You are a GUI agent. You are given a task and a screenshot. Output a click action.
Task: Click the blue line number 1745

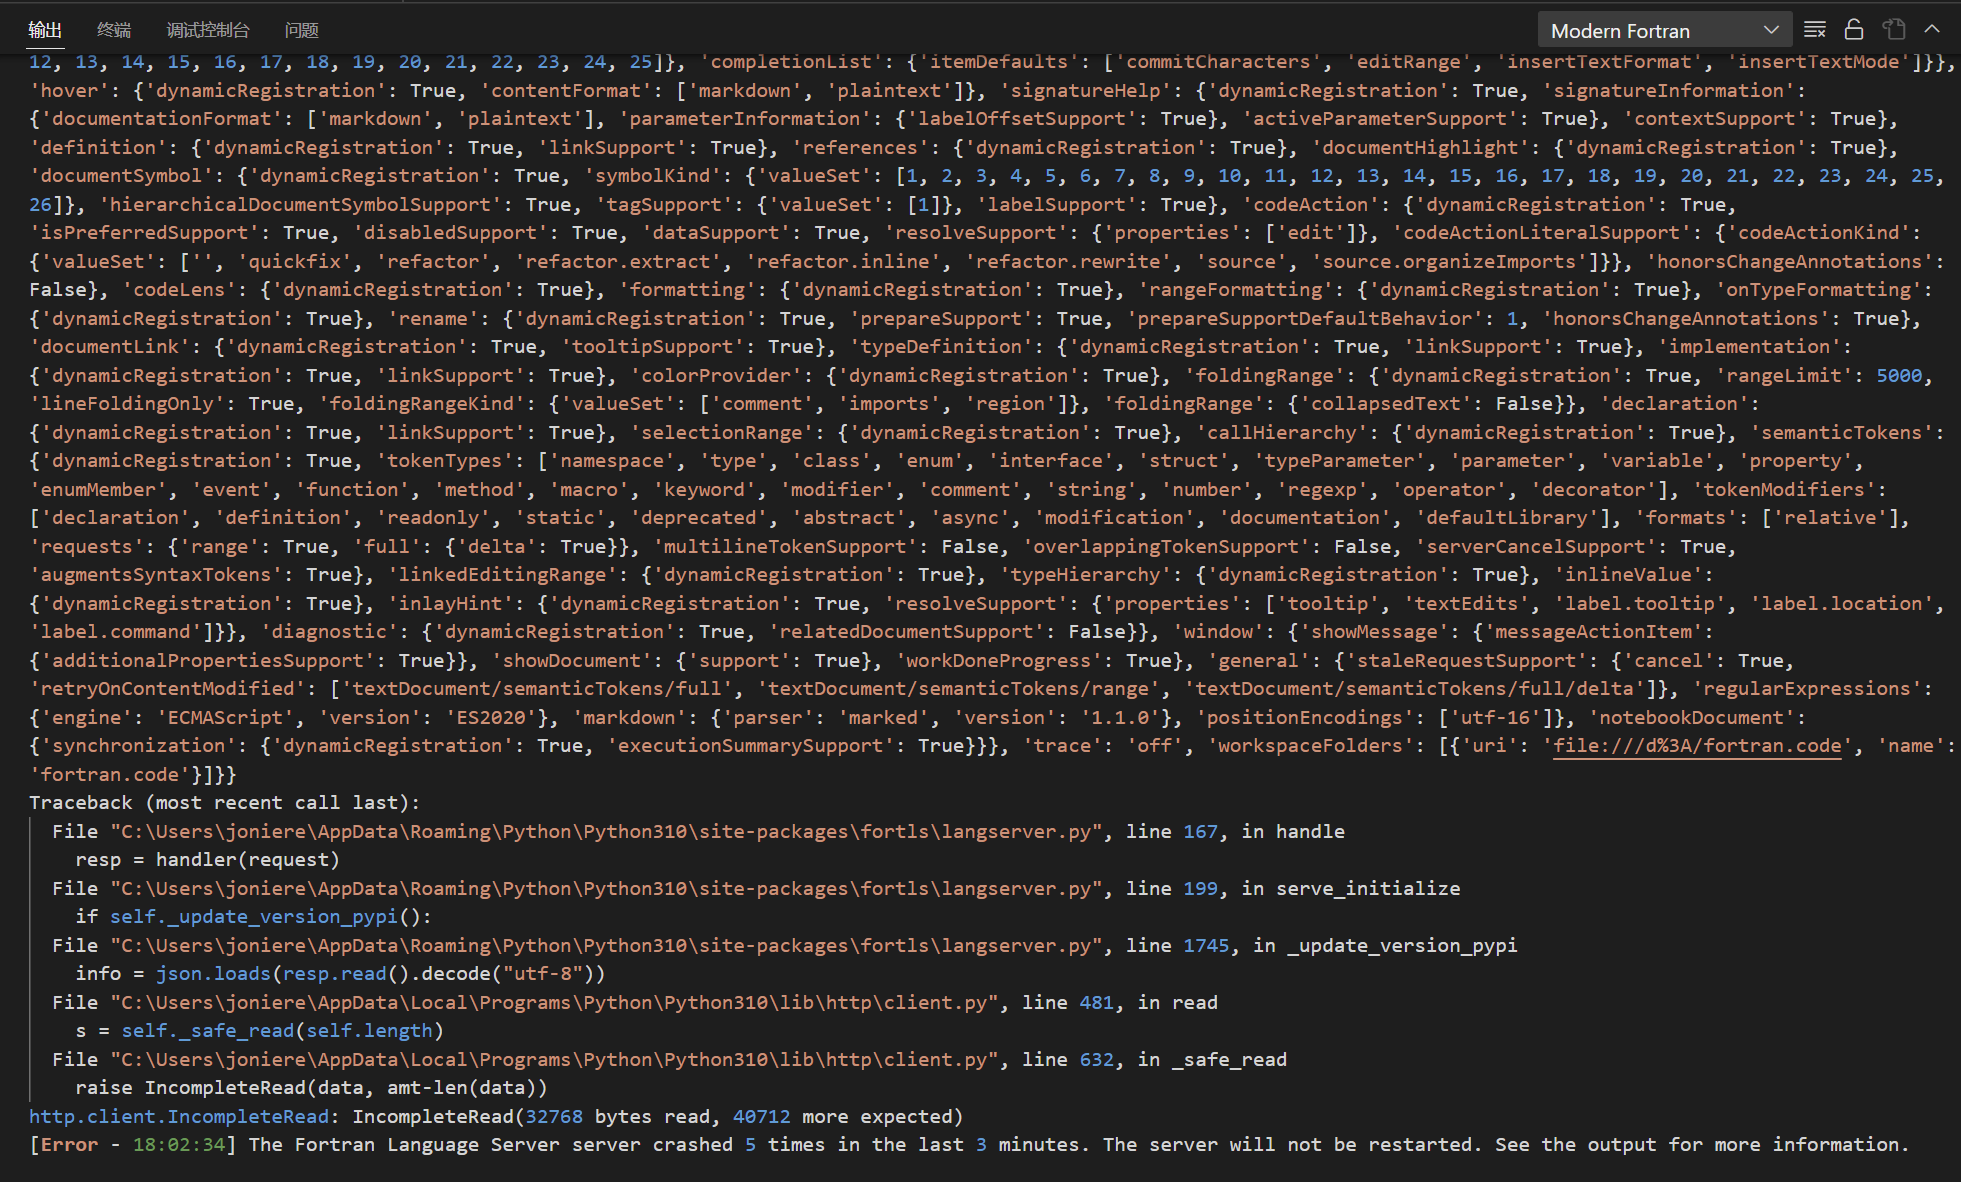point(1205,944)
